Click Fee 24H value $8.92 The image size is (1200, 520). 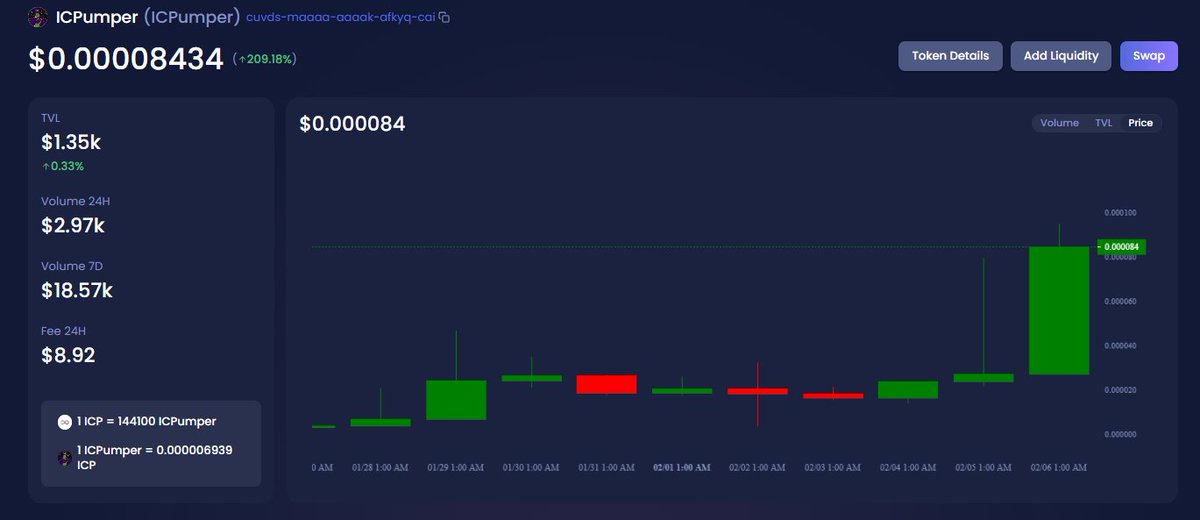pyautogui.click(x=68, y=355)
